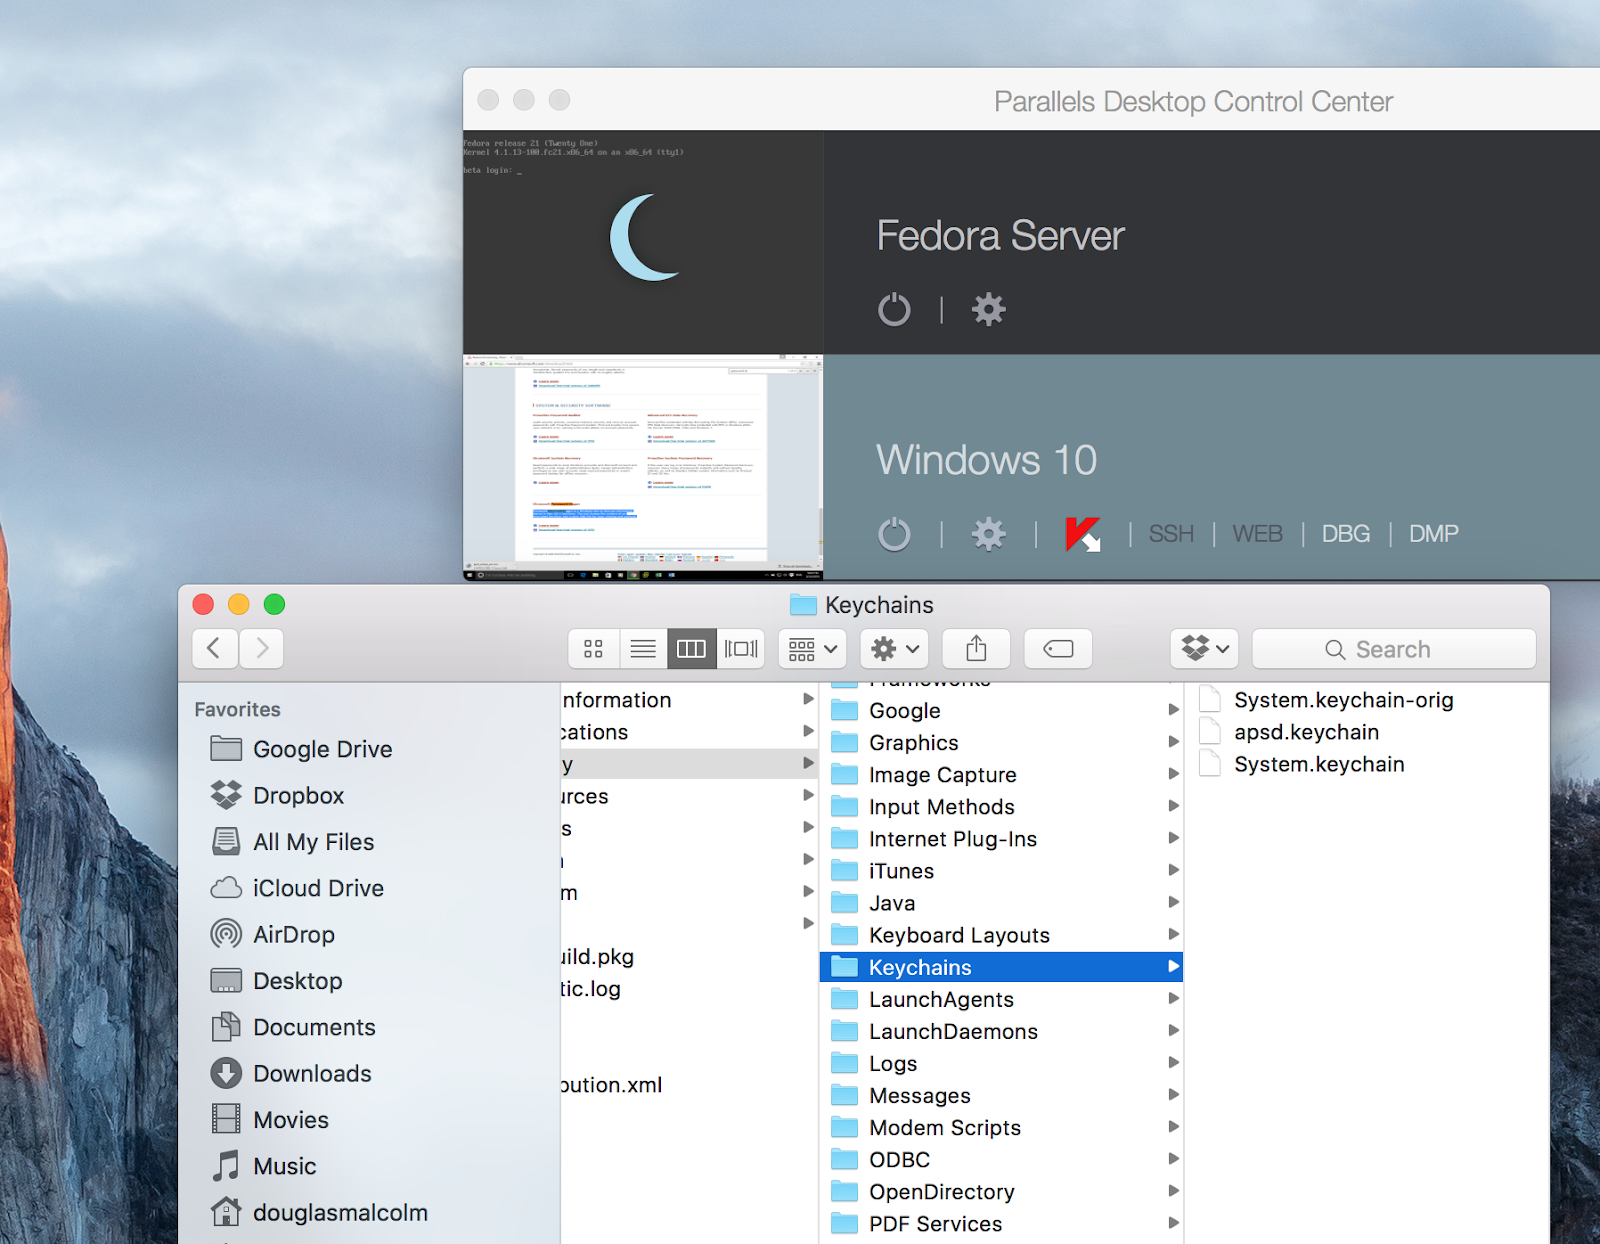
Task: Expand the LaunchDaemons folder arrow
Action: 1173,1030
